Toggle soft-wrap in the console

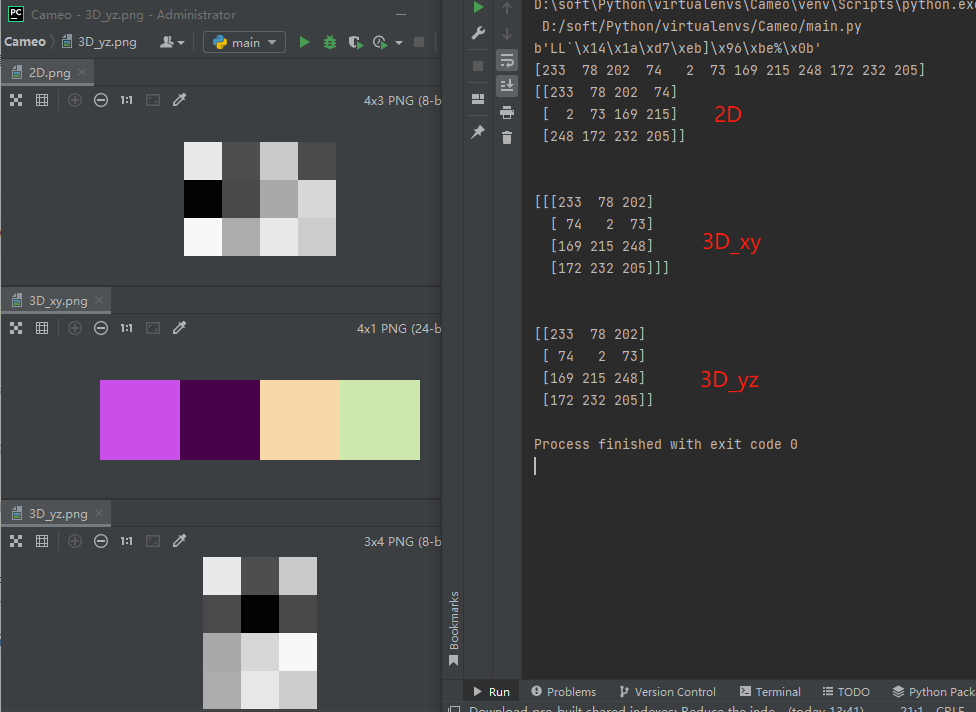tap(507, 60)
